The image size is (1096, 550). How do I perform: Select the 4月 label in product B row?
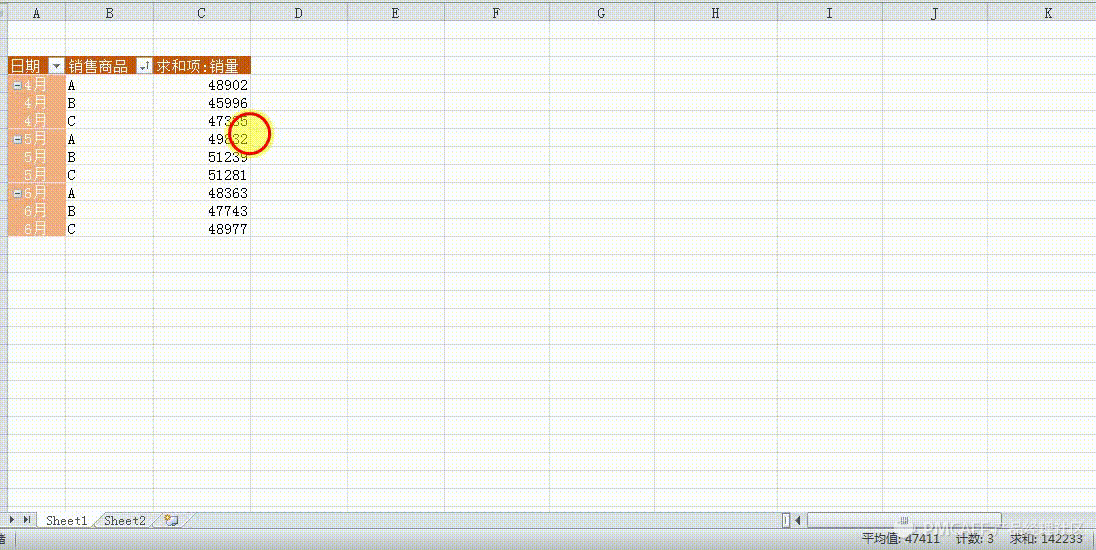(x=36, y=103)
